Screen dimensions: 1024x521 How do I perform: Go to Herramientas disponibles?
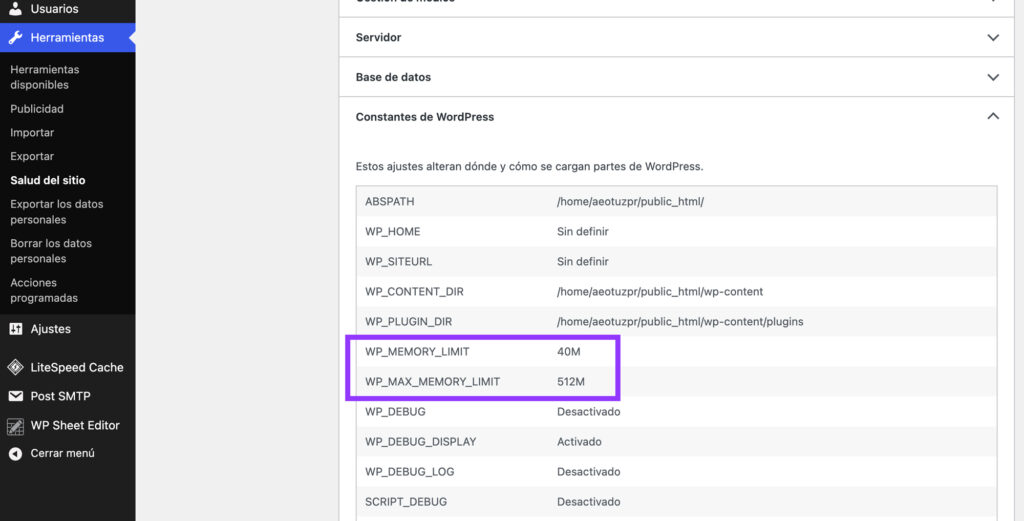(44, 77)
